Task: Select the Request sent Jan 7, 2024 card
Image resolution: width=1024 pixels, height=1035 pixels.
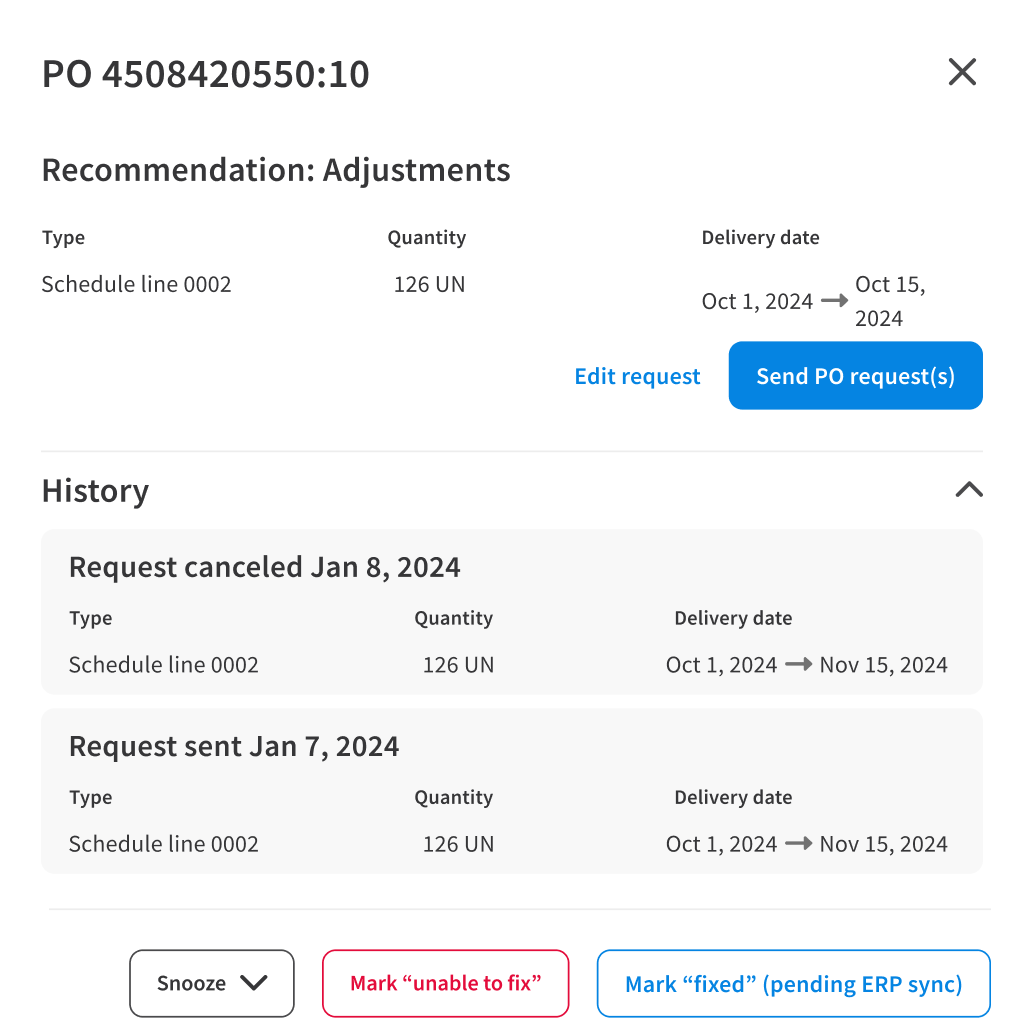Action: 512,791
